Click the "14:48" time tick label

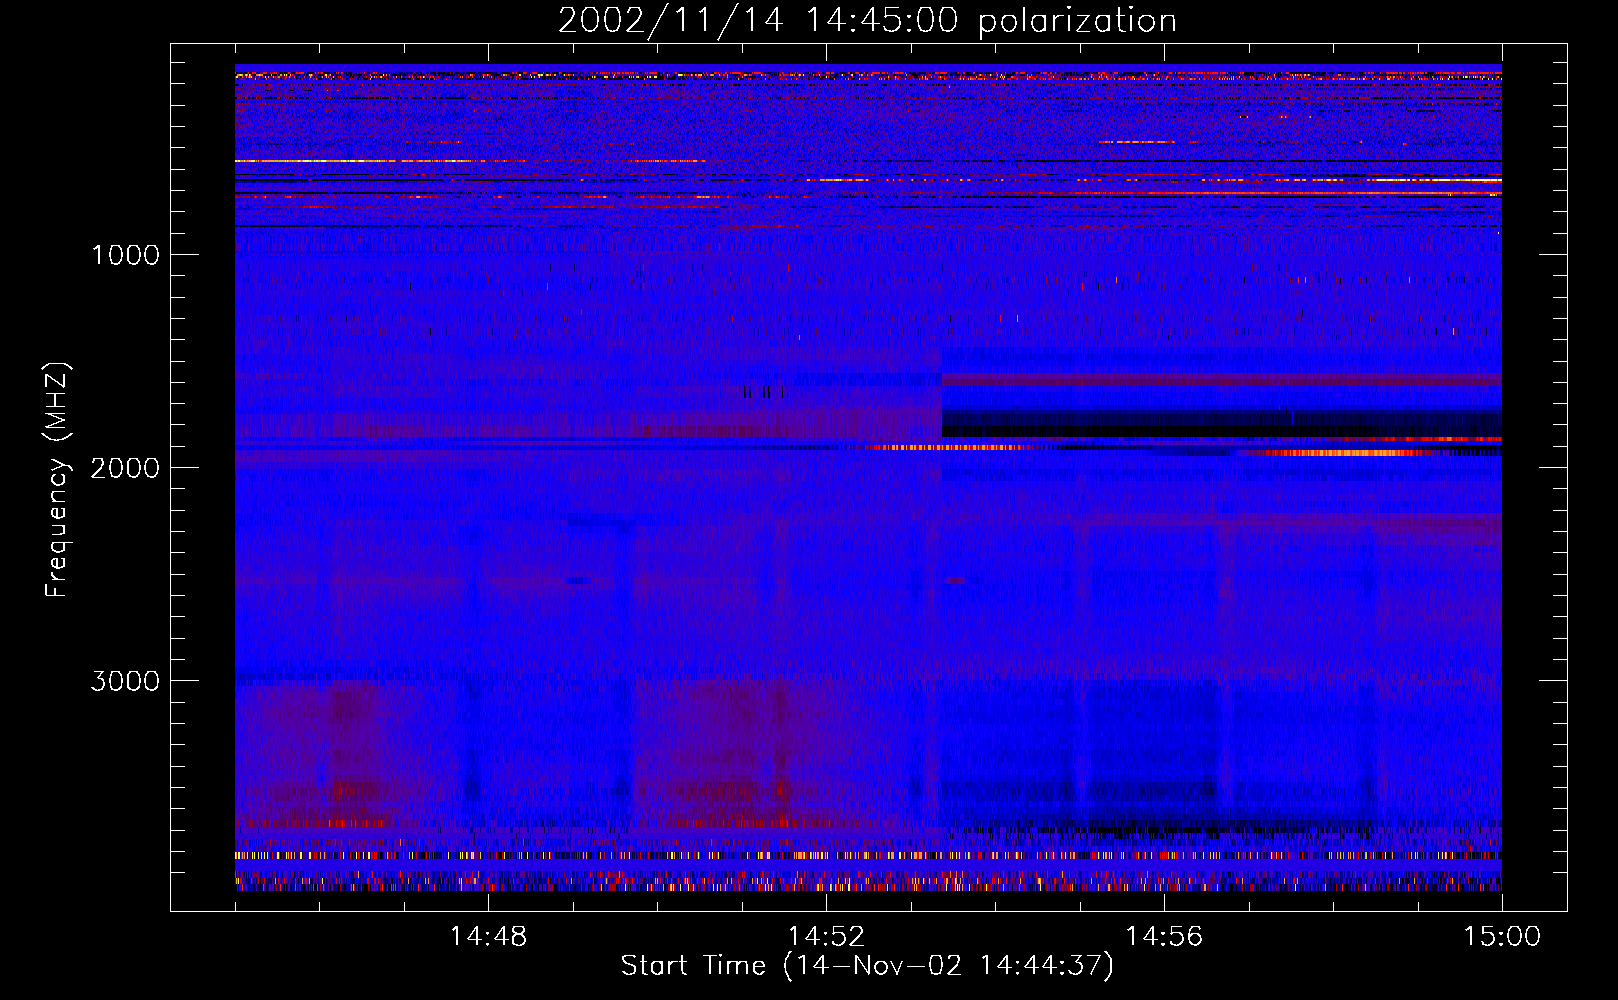click(x=488, y=937)
